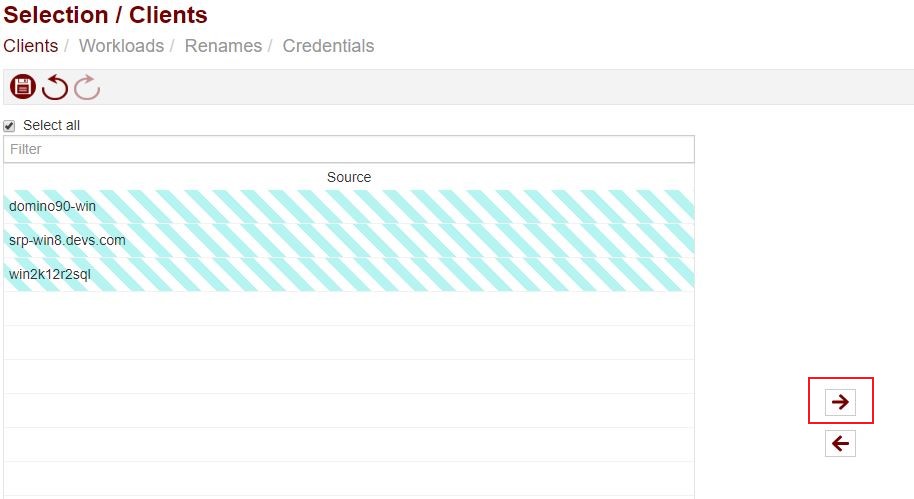Toggle the Select all checkbox
914x499 pixels.
(10, 126)
